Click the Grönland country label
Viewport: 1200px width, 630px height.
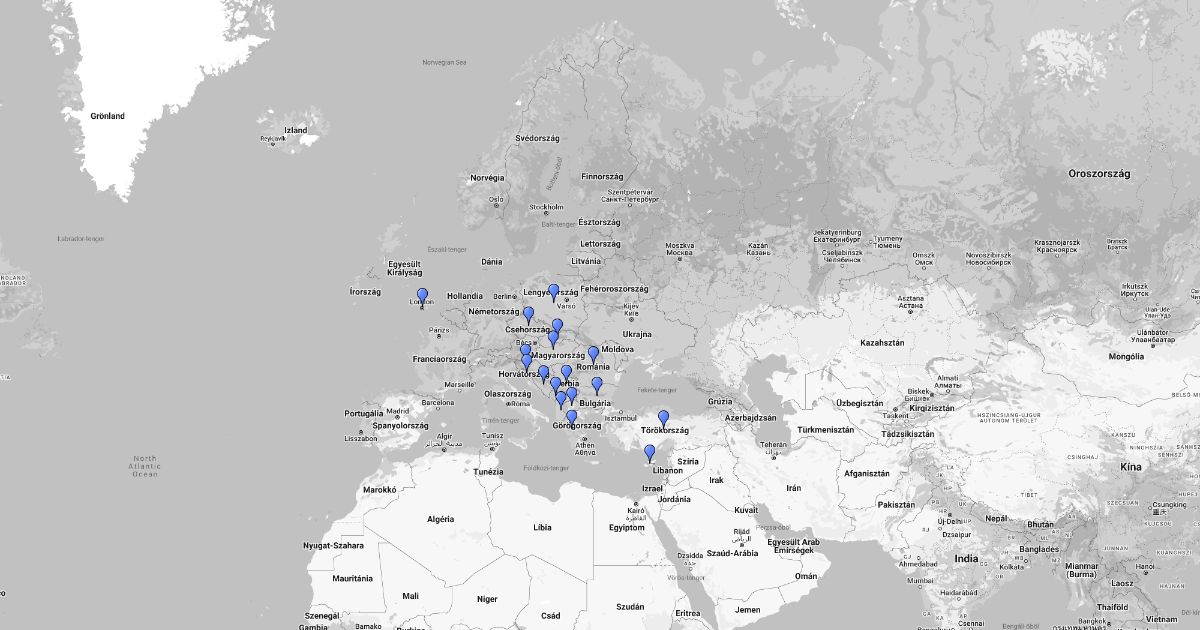[x=107, y=116]
